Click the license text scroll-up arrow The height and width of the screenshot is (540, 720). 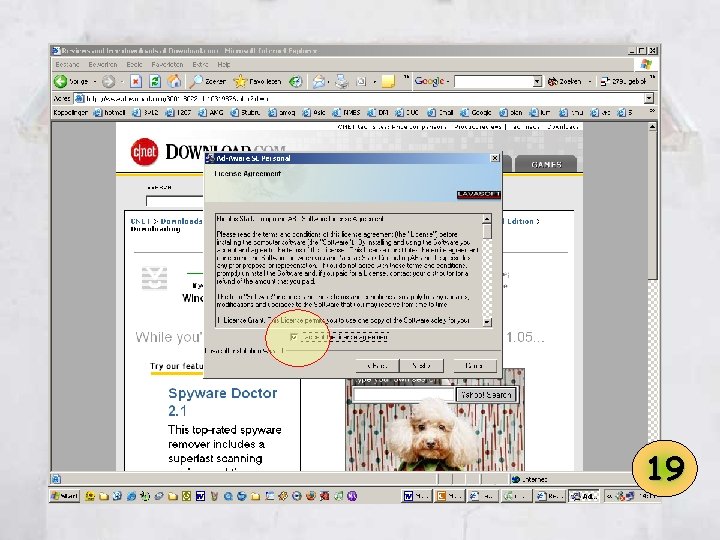click(x=487, y=219)
